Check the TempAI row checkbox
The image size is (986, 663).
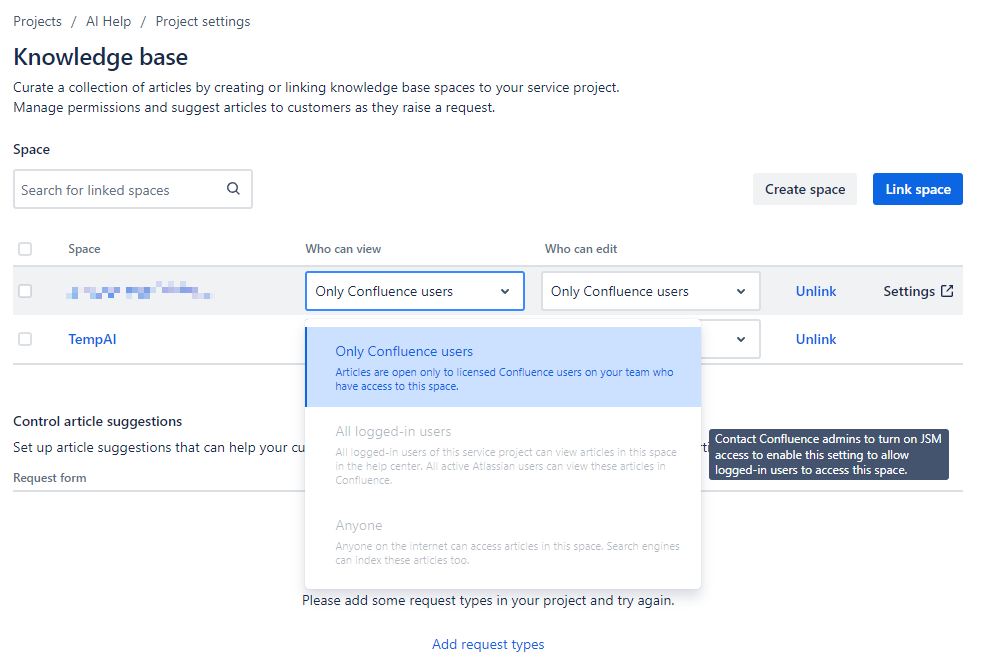point(25,339)
